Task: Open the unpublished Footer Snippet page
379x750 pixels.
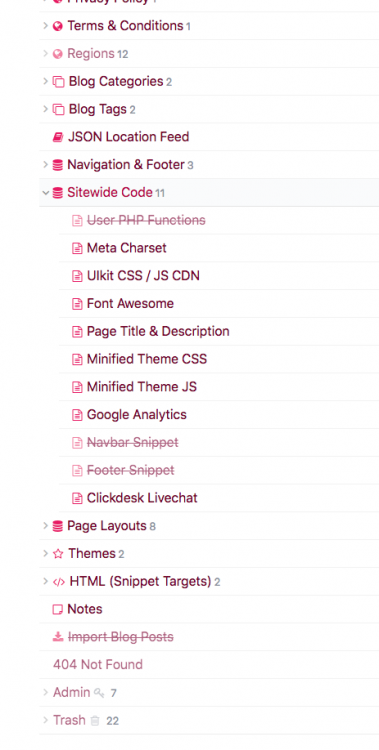Action: (x=131, y=470)
